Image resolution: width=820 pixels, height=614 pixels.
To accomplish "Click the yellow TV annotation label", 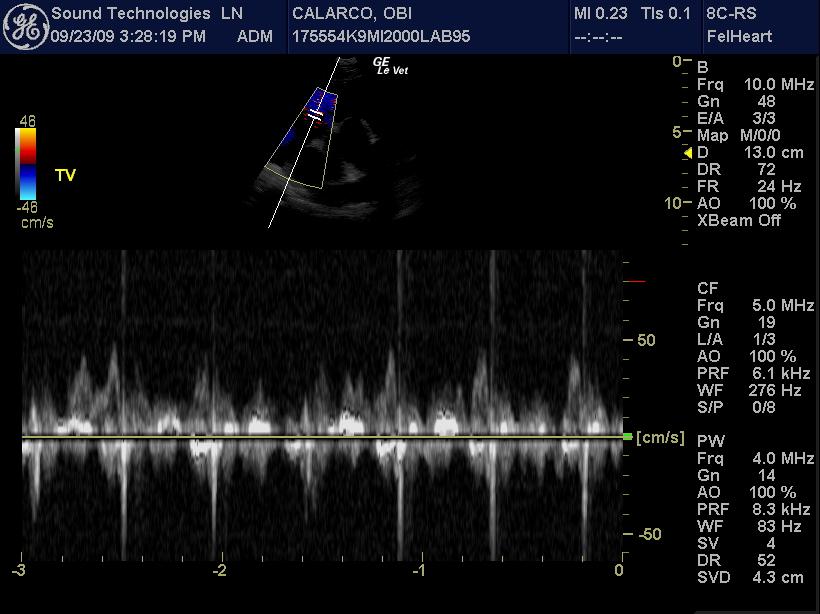I will click(65, 176).
